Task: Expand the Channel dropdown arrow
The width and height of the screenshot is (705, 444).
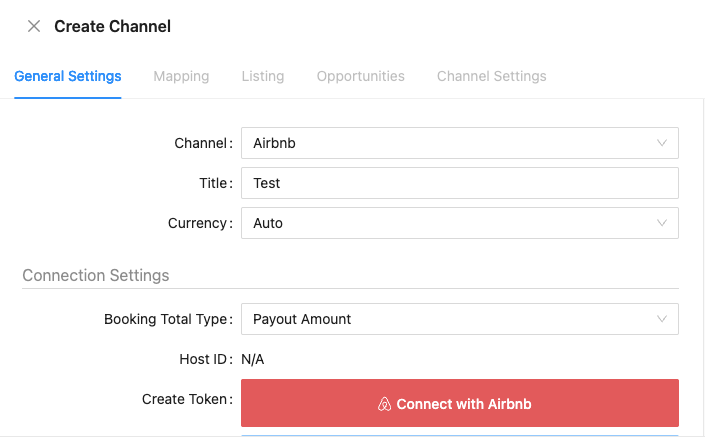Action: click(x=661, y=143)
